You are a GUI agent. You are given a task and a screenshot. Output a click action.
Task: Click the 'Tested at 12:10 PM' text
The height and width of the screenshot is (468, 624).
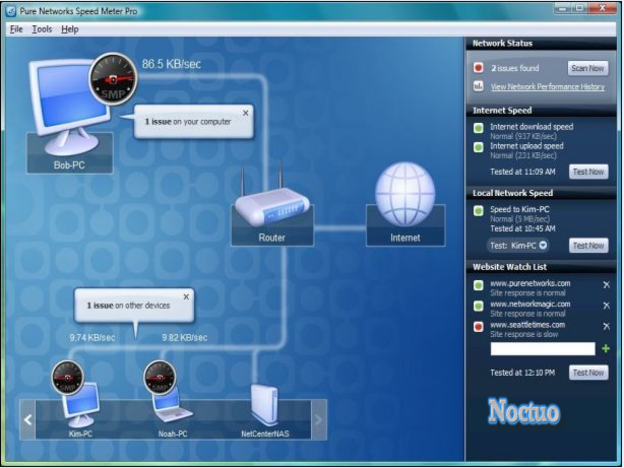coord(523,373)
